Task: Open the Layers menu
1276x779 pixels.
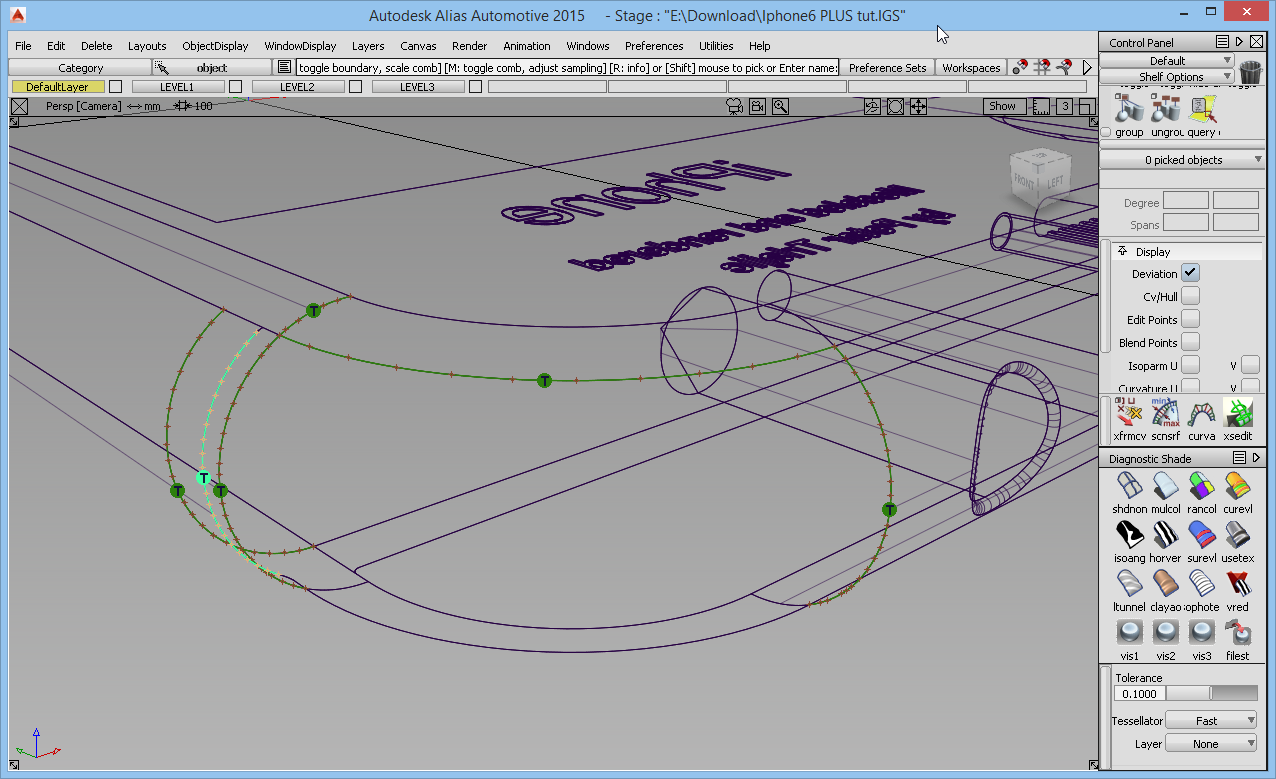Action: click(x=368, y=46)
